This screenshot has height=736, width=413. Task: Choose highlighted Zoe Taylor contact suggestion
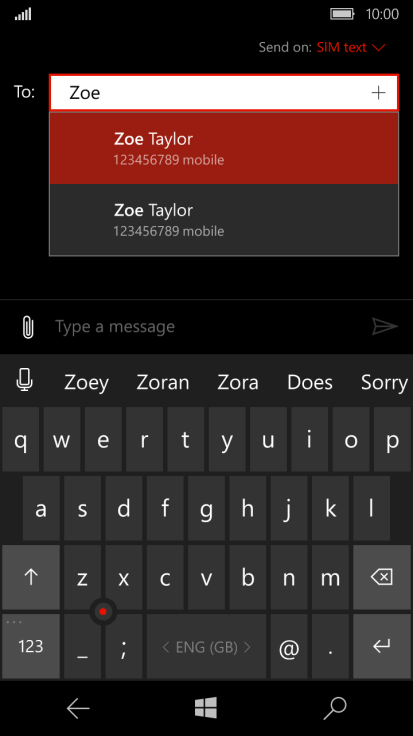(x=224, y=148)
